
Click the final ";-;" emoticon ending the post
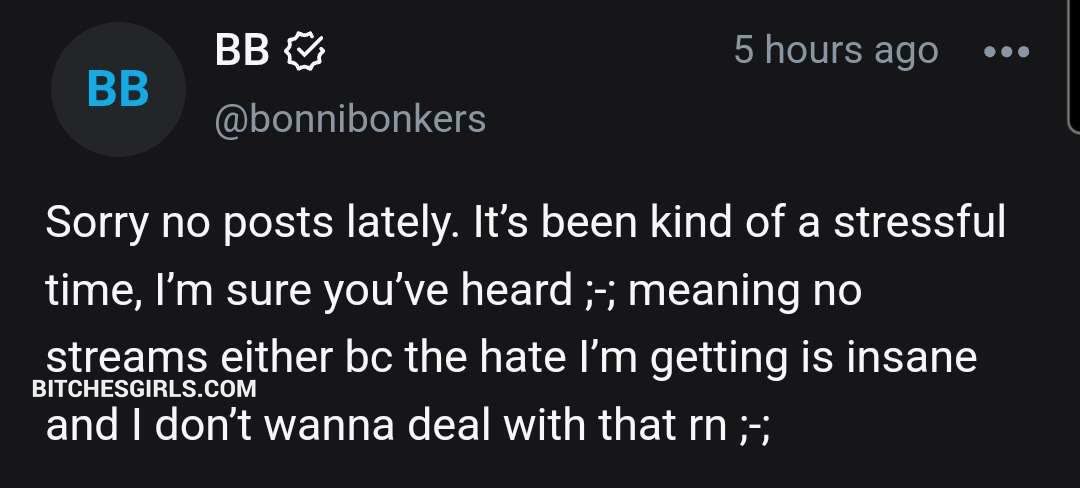click(754, 426)
